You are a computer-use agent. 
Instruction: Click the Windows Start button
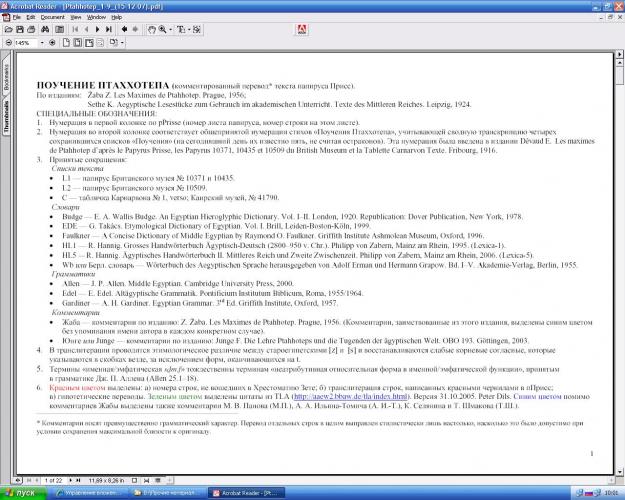22,492
